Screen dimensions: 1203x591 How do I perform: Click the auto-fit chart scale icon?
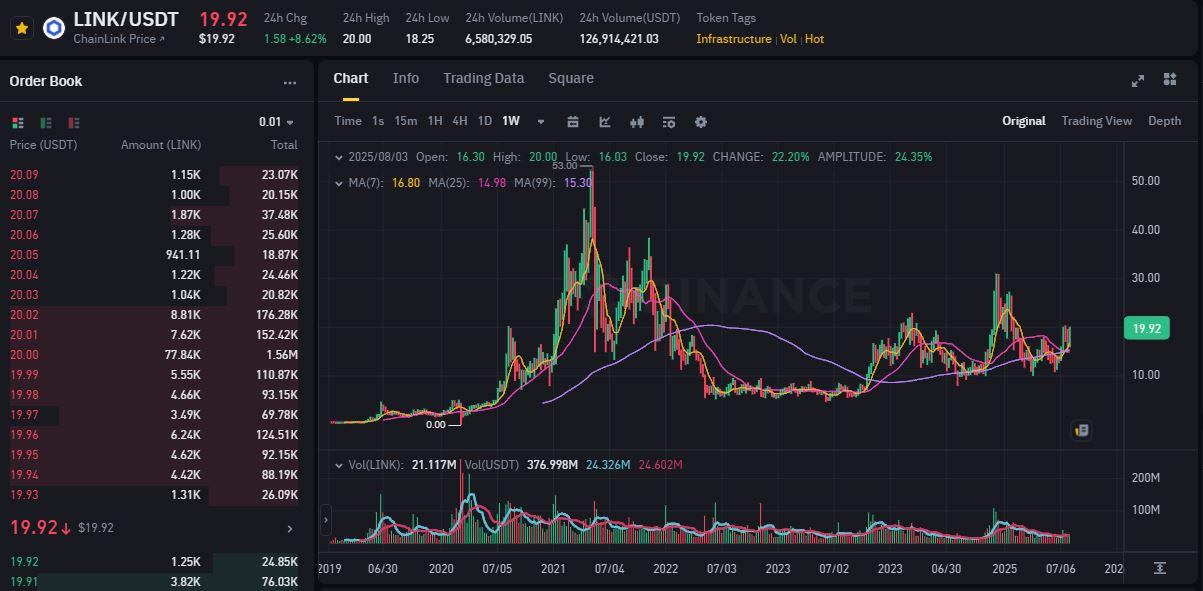pos(1160,568)
